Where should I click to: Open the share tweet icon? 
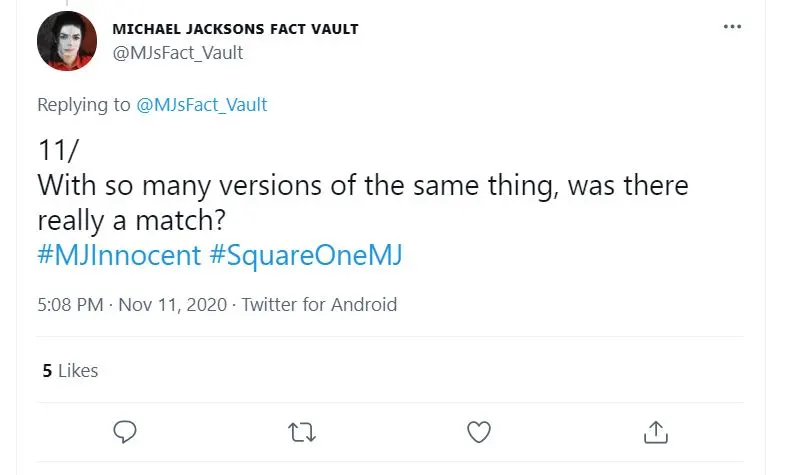tap(656, 431)
